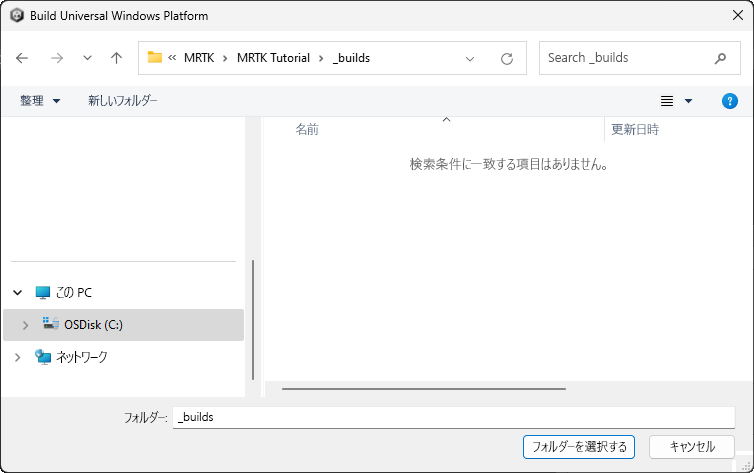754x473 pixels.
Task: Open help with the blue question icon
Action: pos(729,101)
